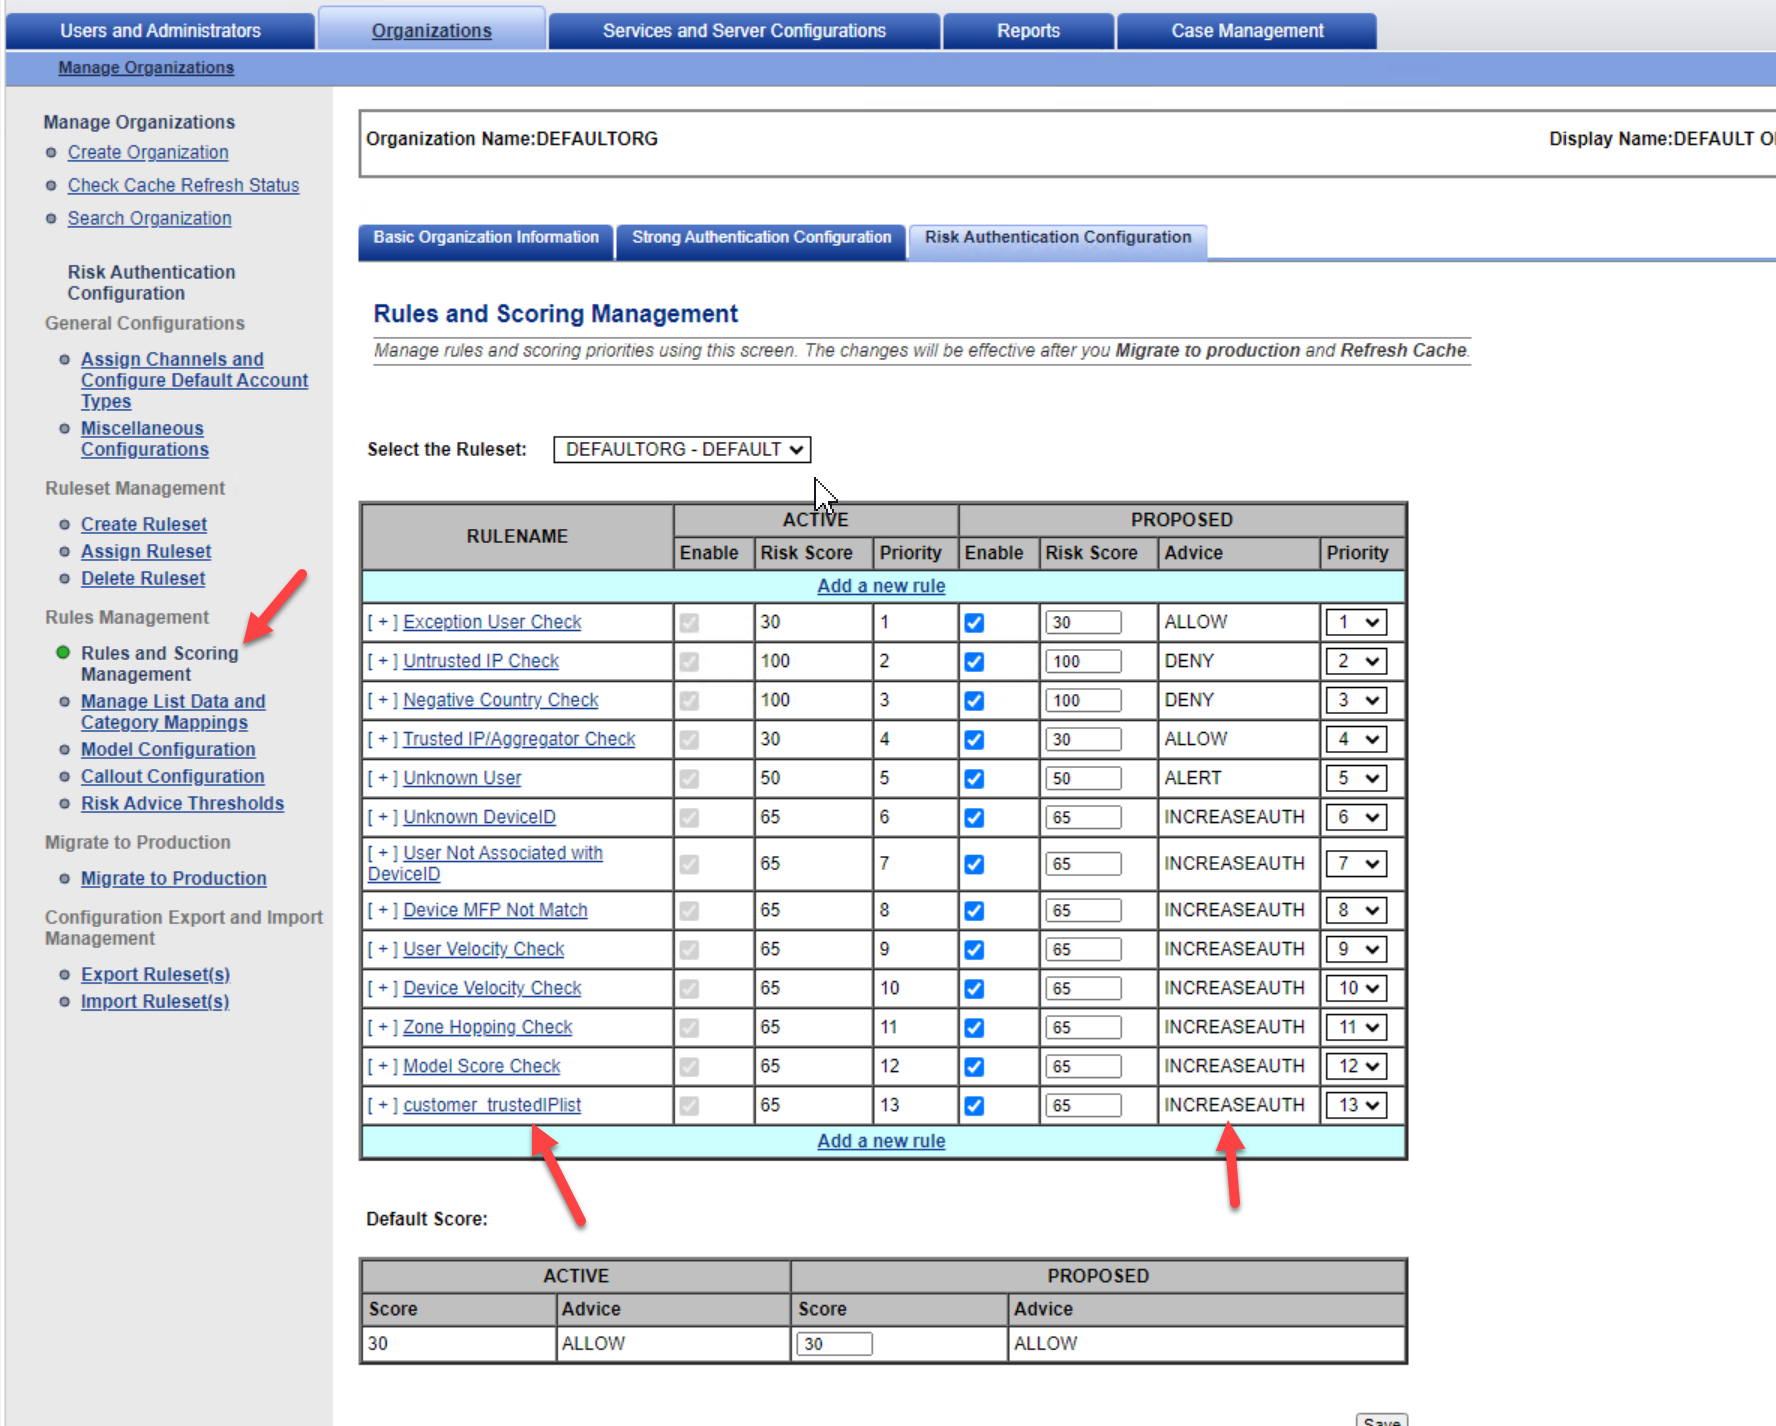Expand the customer_trustedIPlist rule row

[x=383, y=1105]
